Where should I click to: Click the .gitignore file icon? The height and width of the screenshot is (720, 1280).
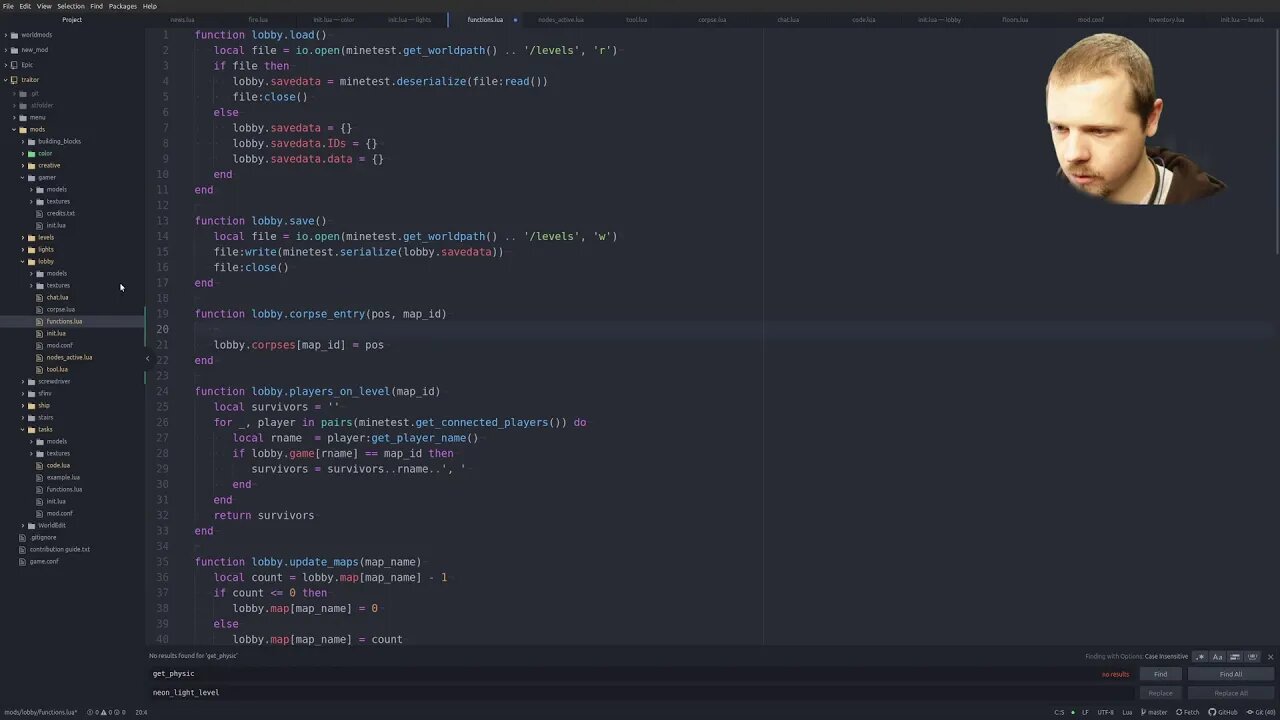[x=23, y=537]
